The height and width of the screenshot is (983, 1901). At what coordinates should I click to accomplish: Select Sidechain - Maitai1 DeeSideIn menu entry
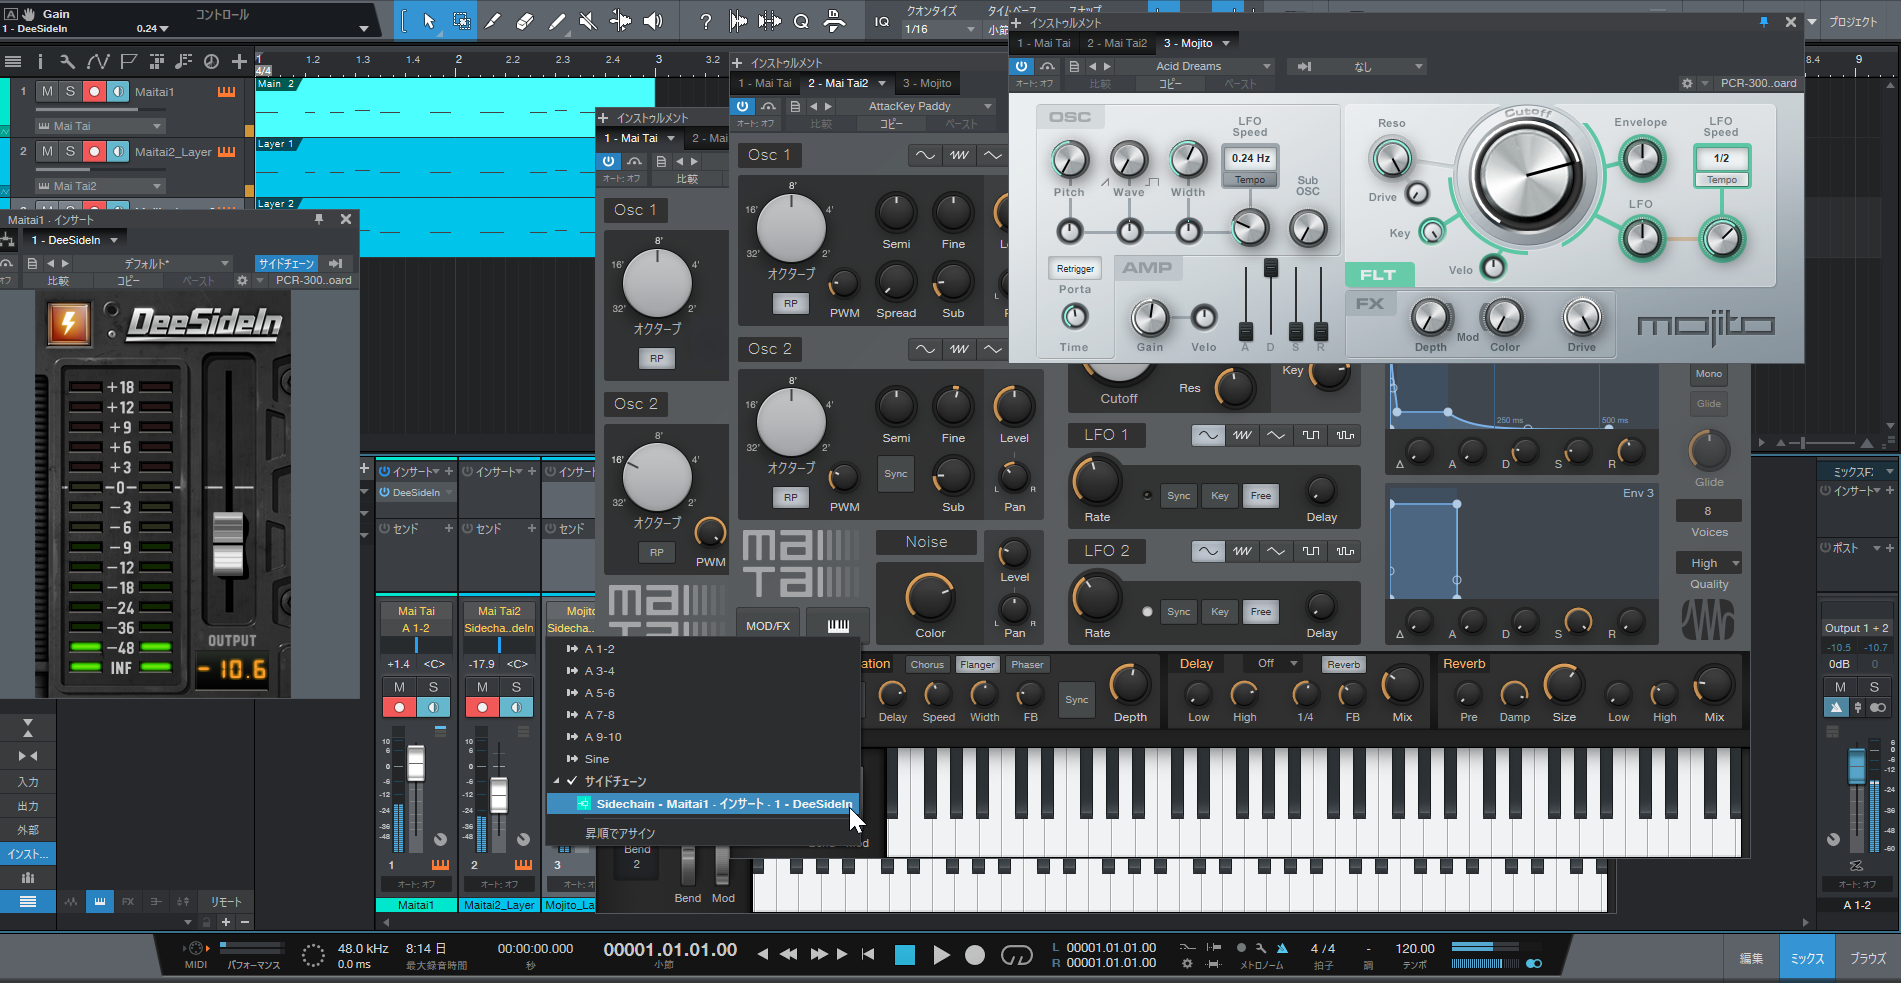(x=703, y=804)
